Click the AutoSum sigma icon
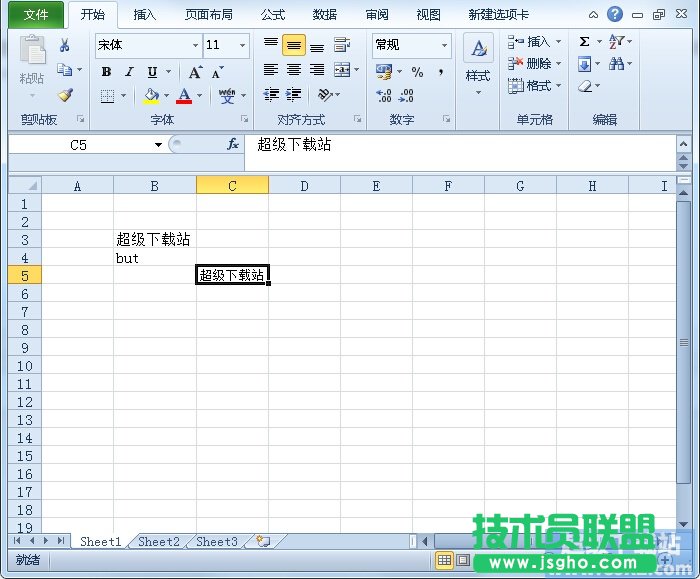The height and width of the screenshot is (579, 700). pyautogui.click(x=585, y=42)
